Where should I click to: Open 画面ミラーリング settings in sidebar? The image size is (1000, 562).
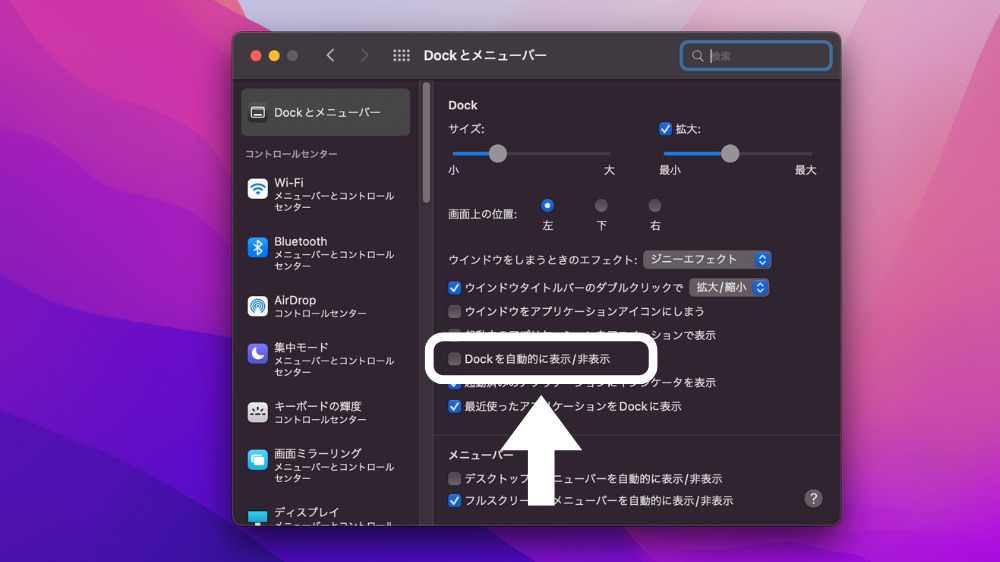click(x=325, y=465)
